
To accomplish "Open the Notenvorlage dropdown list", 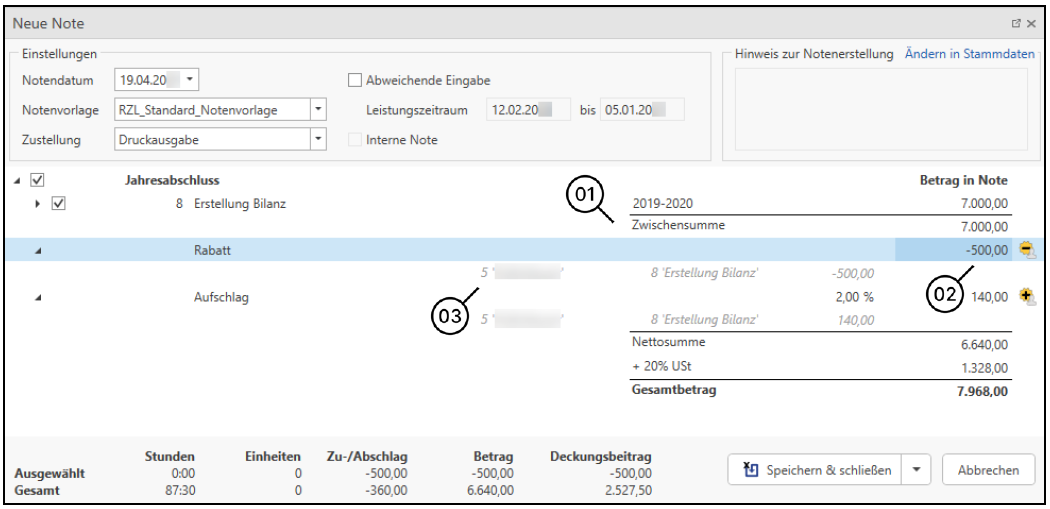I will (x=318, y=110).
